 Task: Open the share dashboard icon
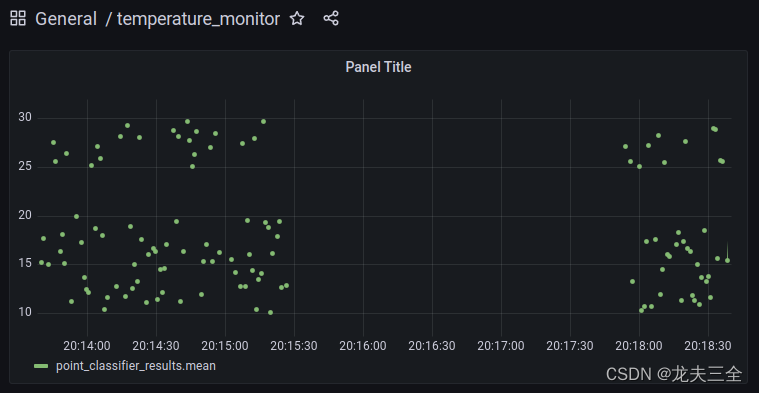(x=331, y=19)
